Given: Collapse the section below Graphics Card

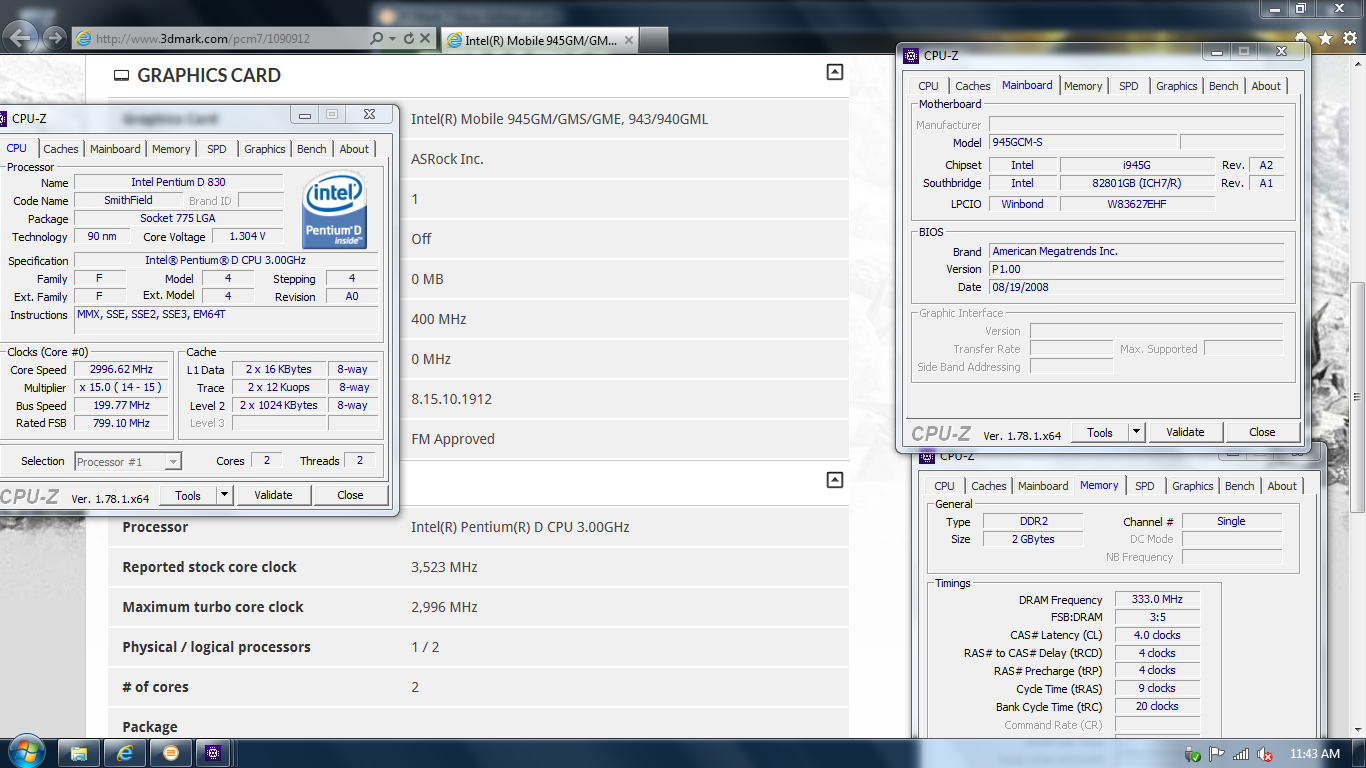Looking at the screenshot, I should point(835,480).
